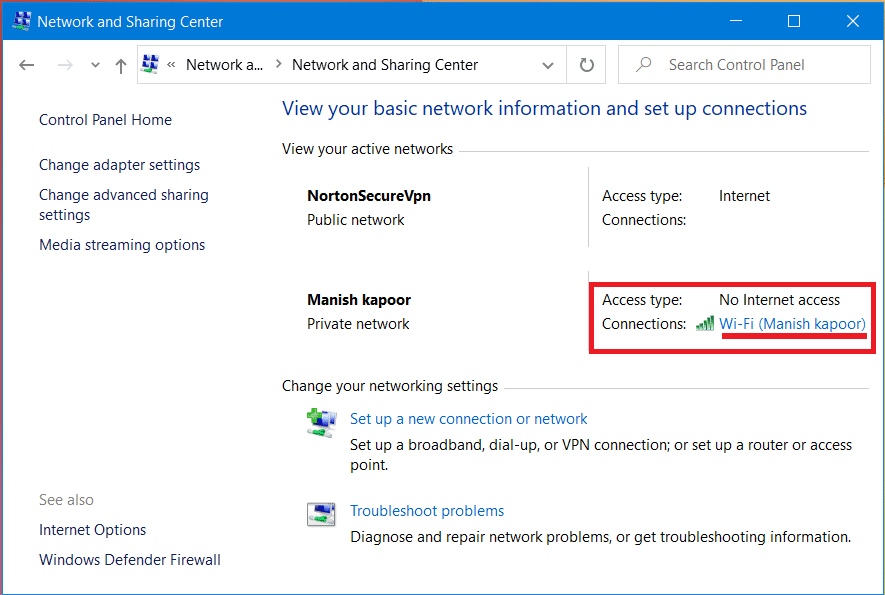Click the 'Public network' label
Viewport: 885px width, 595px height.
coord(356,220)
